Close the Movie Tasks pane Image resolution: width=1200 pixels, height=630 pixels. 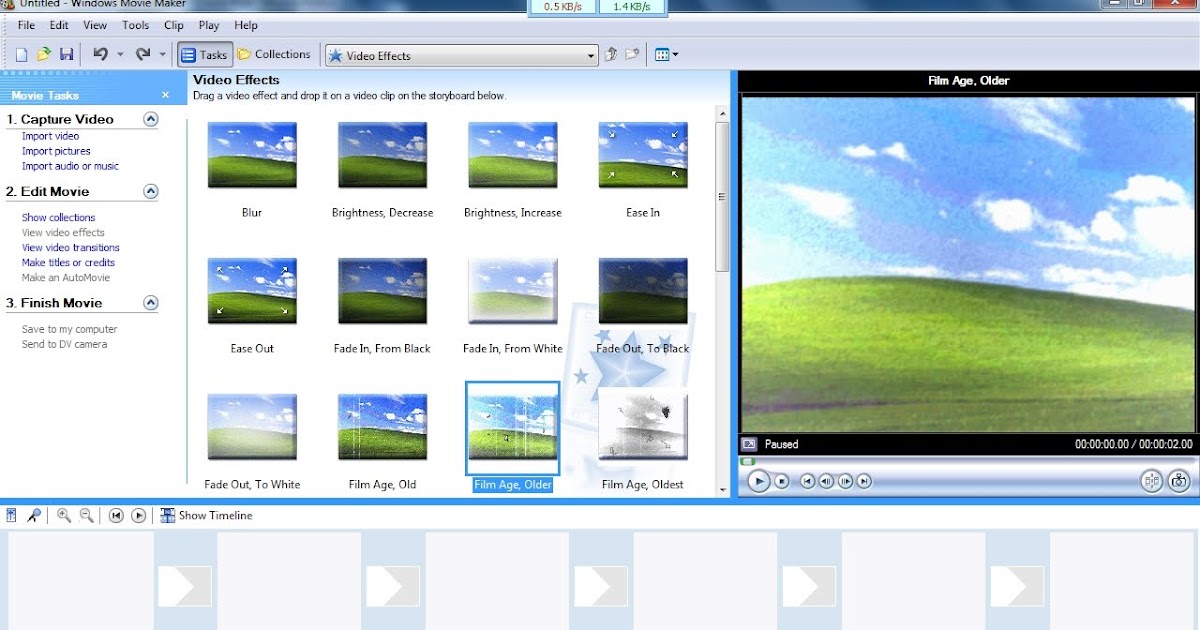[166, 95]
